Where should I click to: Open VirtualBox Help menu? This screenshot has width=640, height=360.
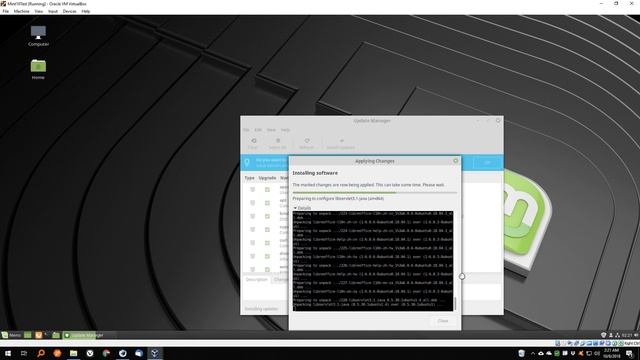click(x=86, y=11)
